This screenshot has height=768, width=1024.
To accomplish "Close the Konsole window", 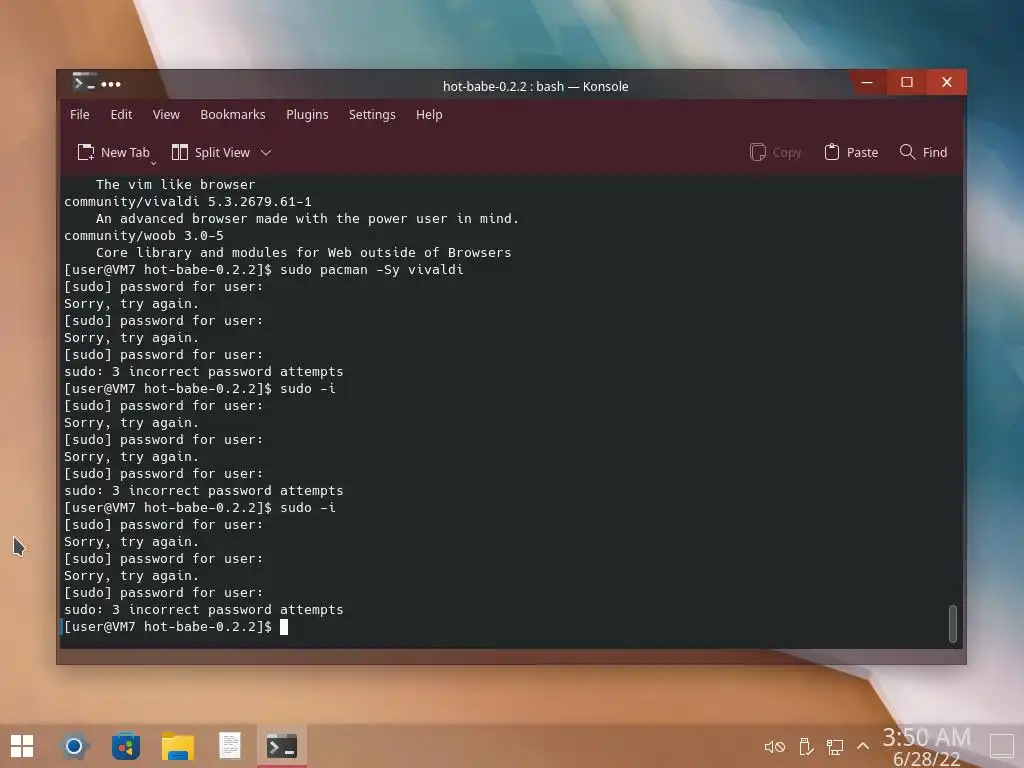I will coord(947,82).
